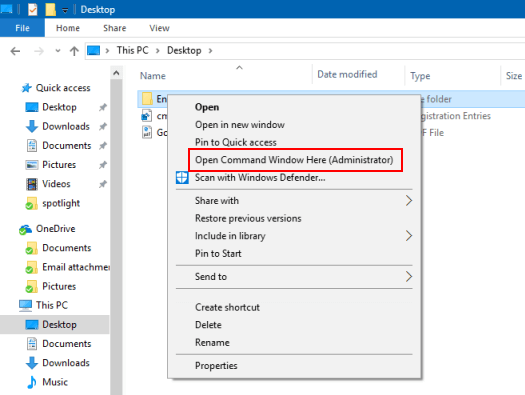Open Customize Quick Access Toolbar dropdown
This screenshot has height=395, width=525.
coord(65,10)
